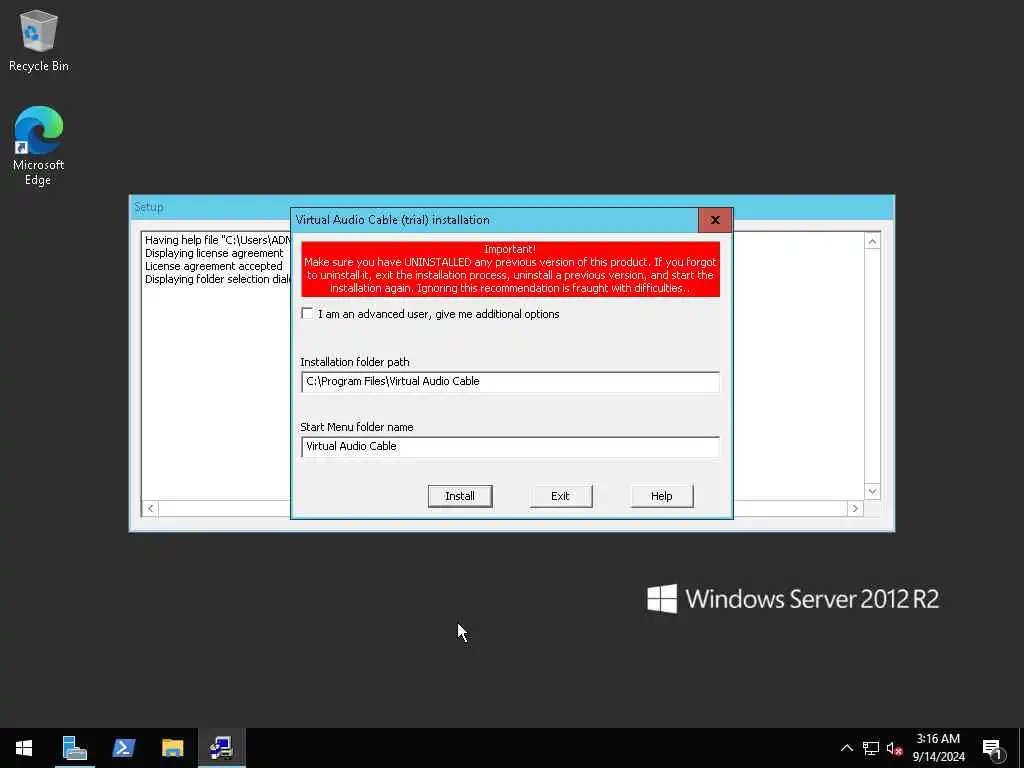Click the Exit button in the installer

560,496
